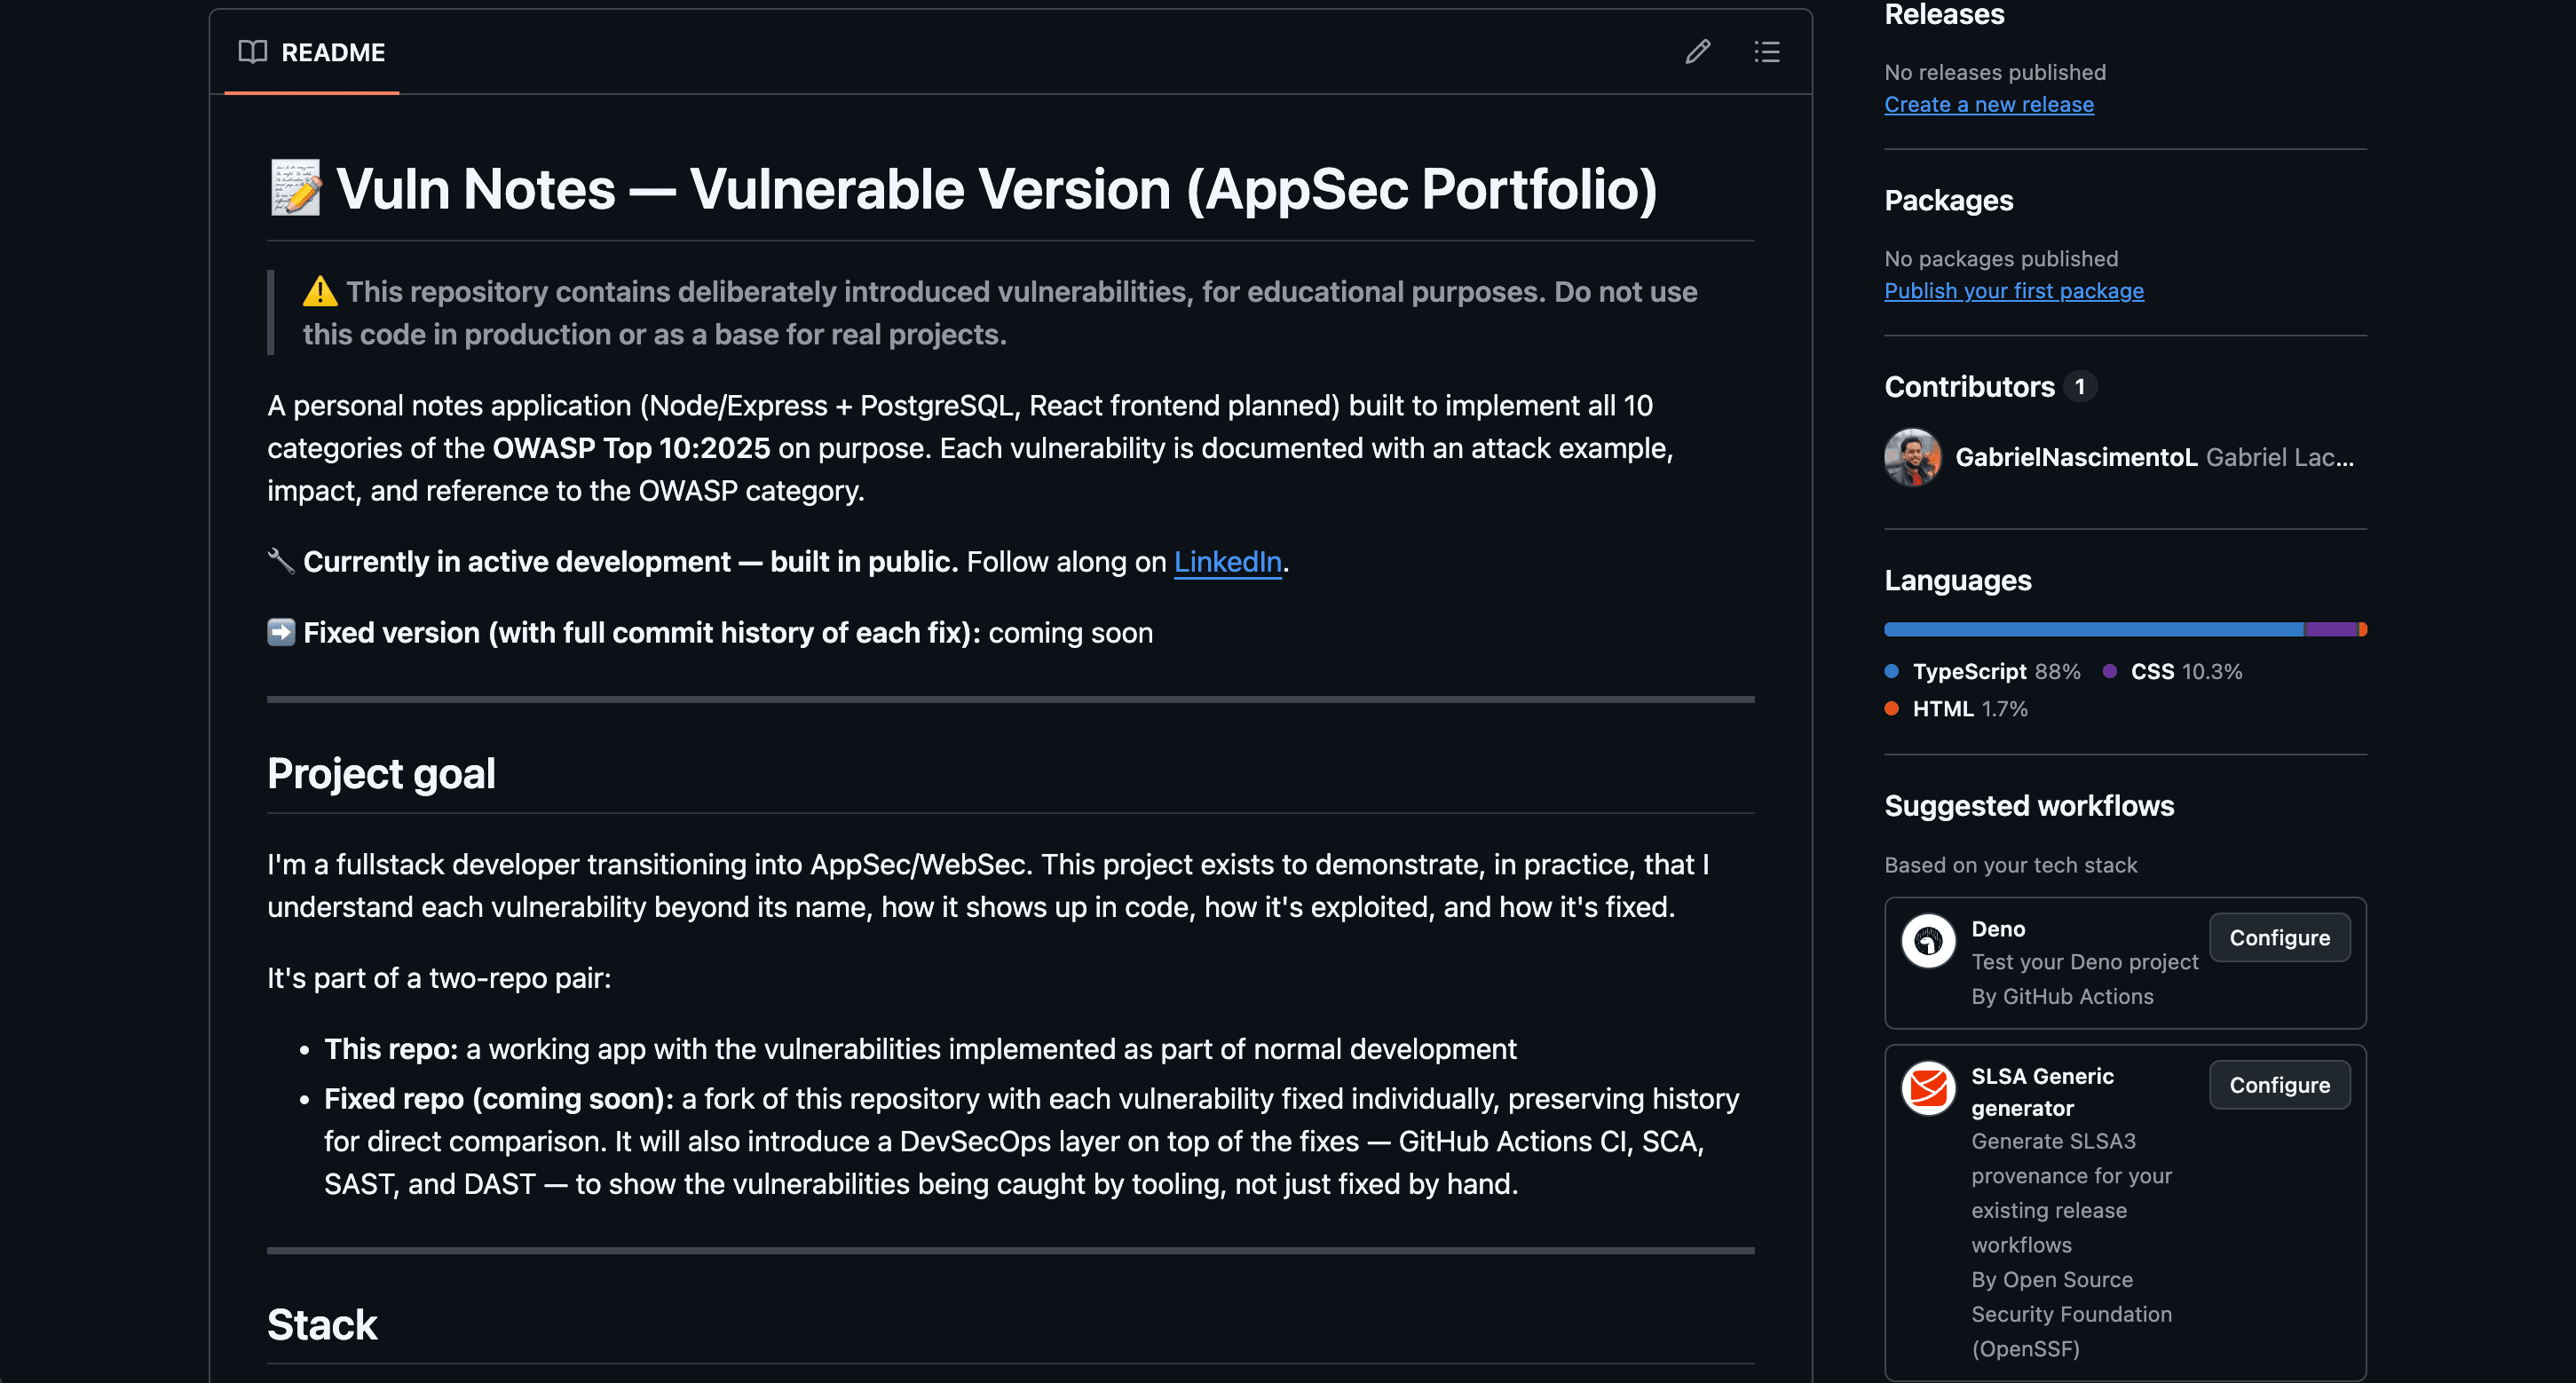
Task: Click GabrielNascimentoL's avatar picture
Action: (x=1913, y=457)
